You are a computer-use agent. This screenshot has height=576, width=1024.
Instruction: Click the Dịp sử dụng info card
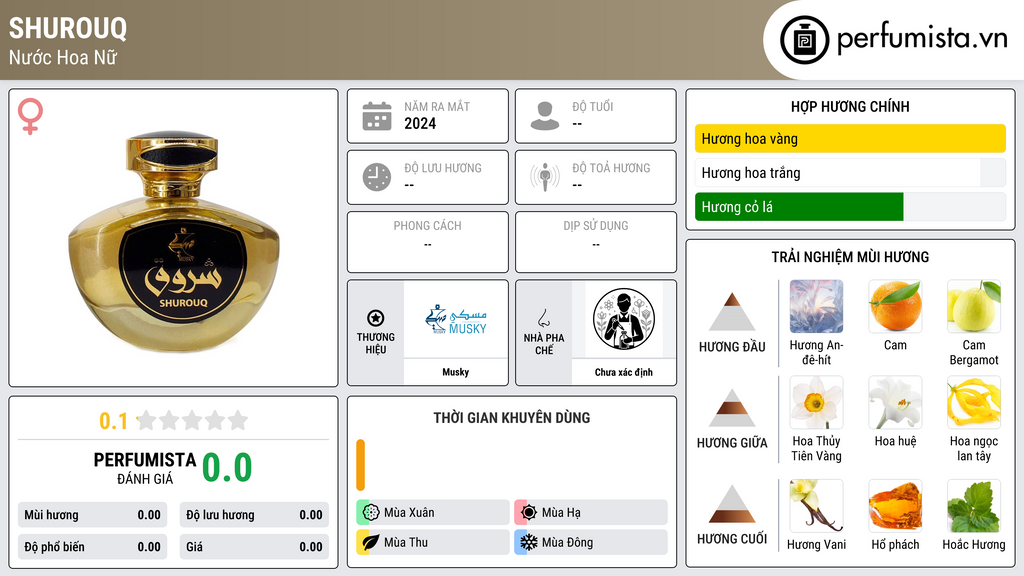tap(596, 242)
